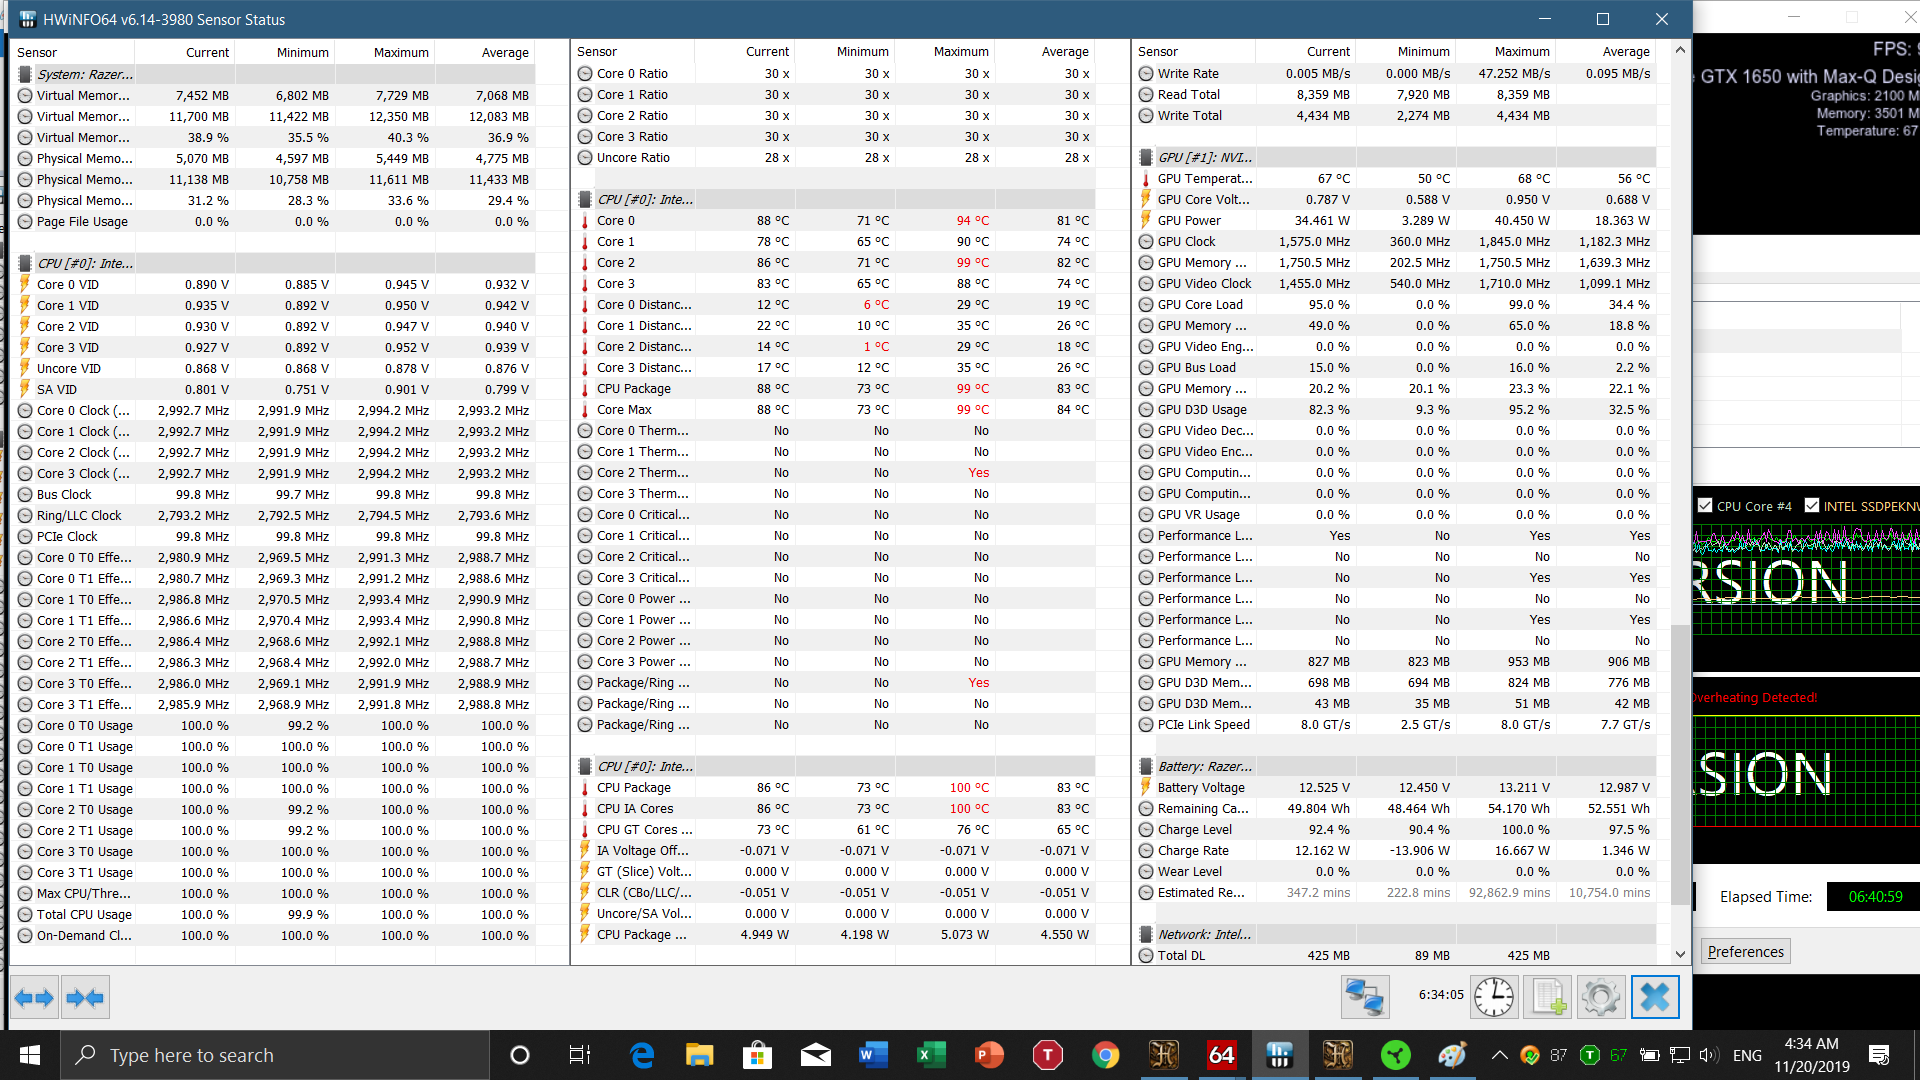Open Word from the taskbar
The image size is (1920, 1080).
click(873, 1055)
